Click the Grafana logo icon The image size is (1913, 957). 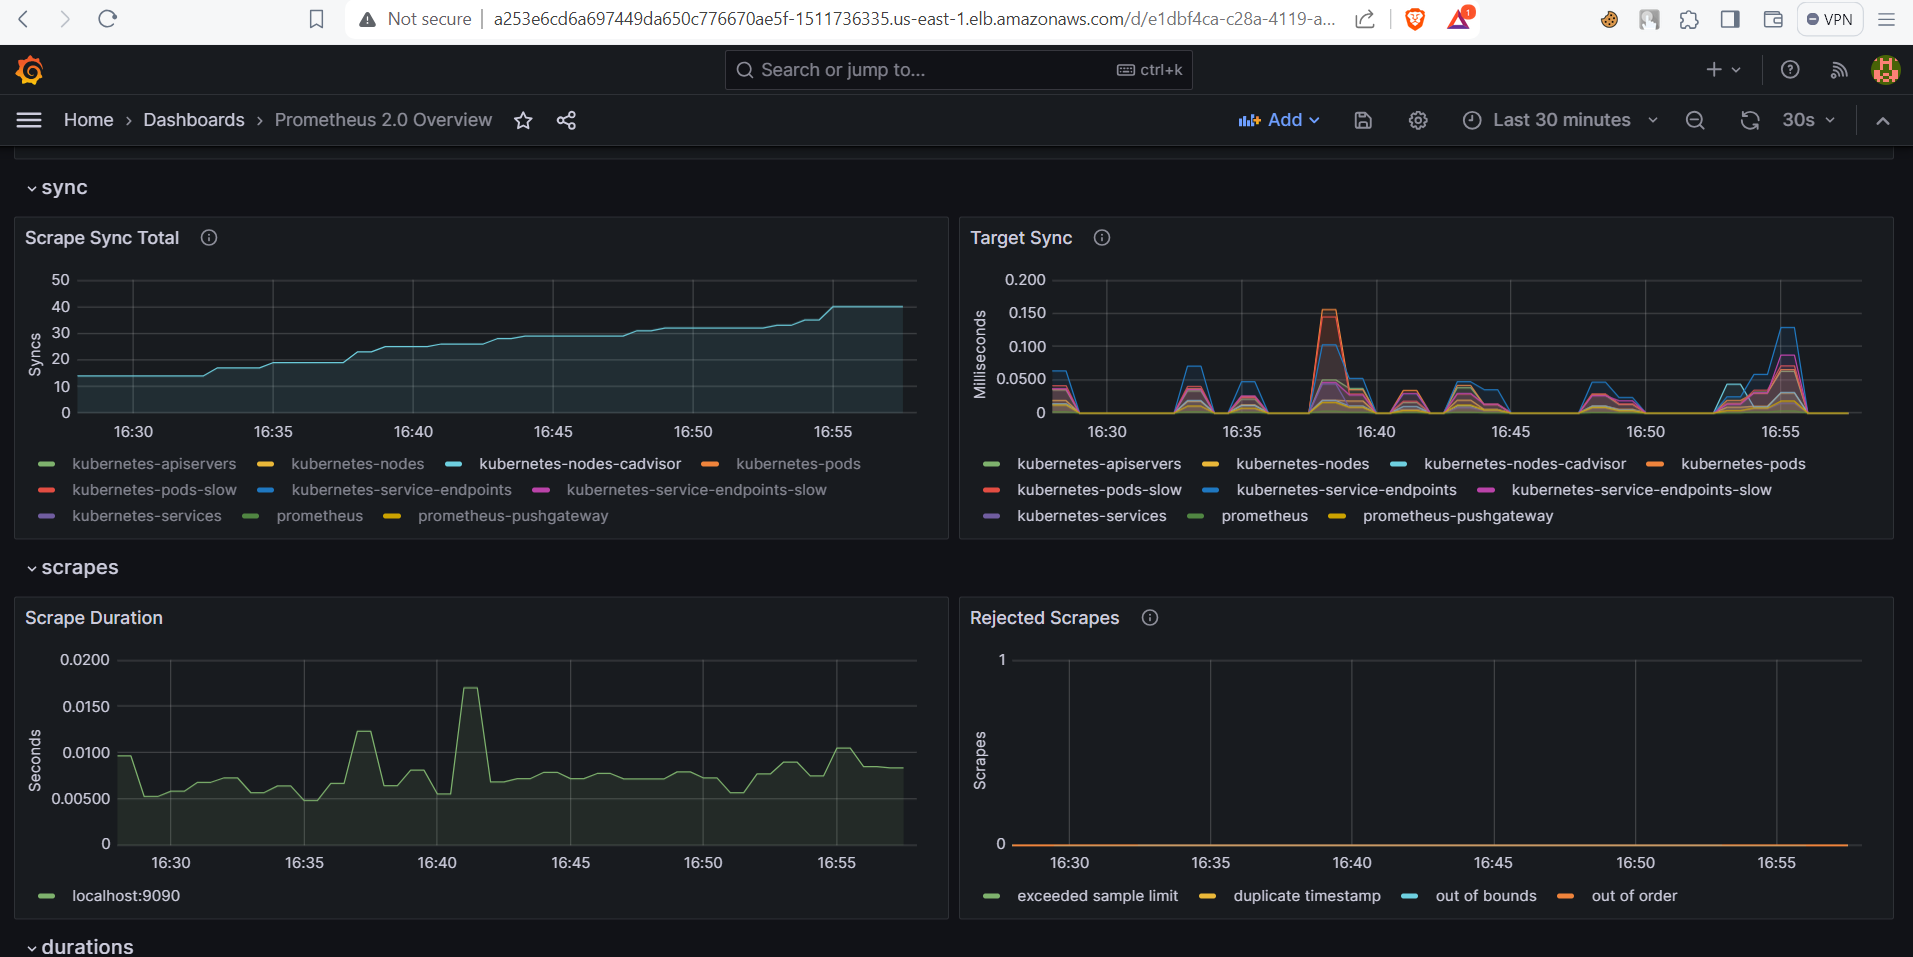pos(29,70)
